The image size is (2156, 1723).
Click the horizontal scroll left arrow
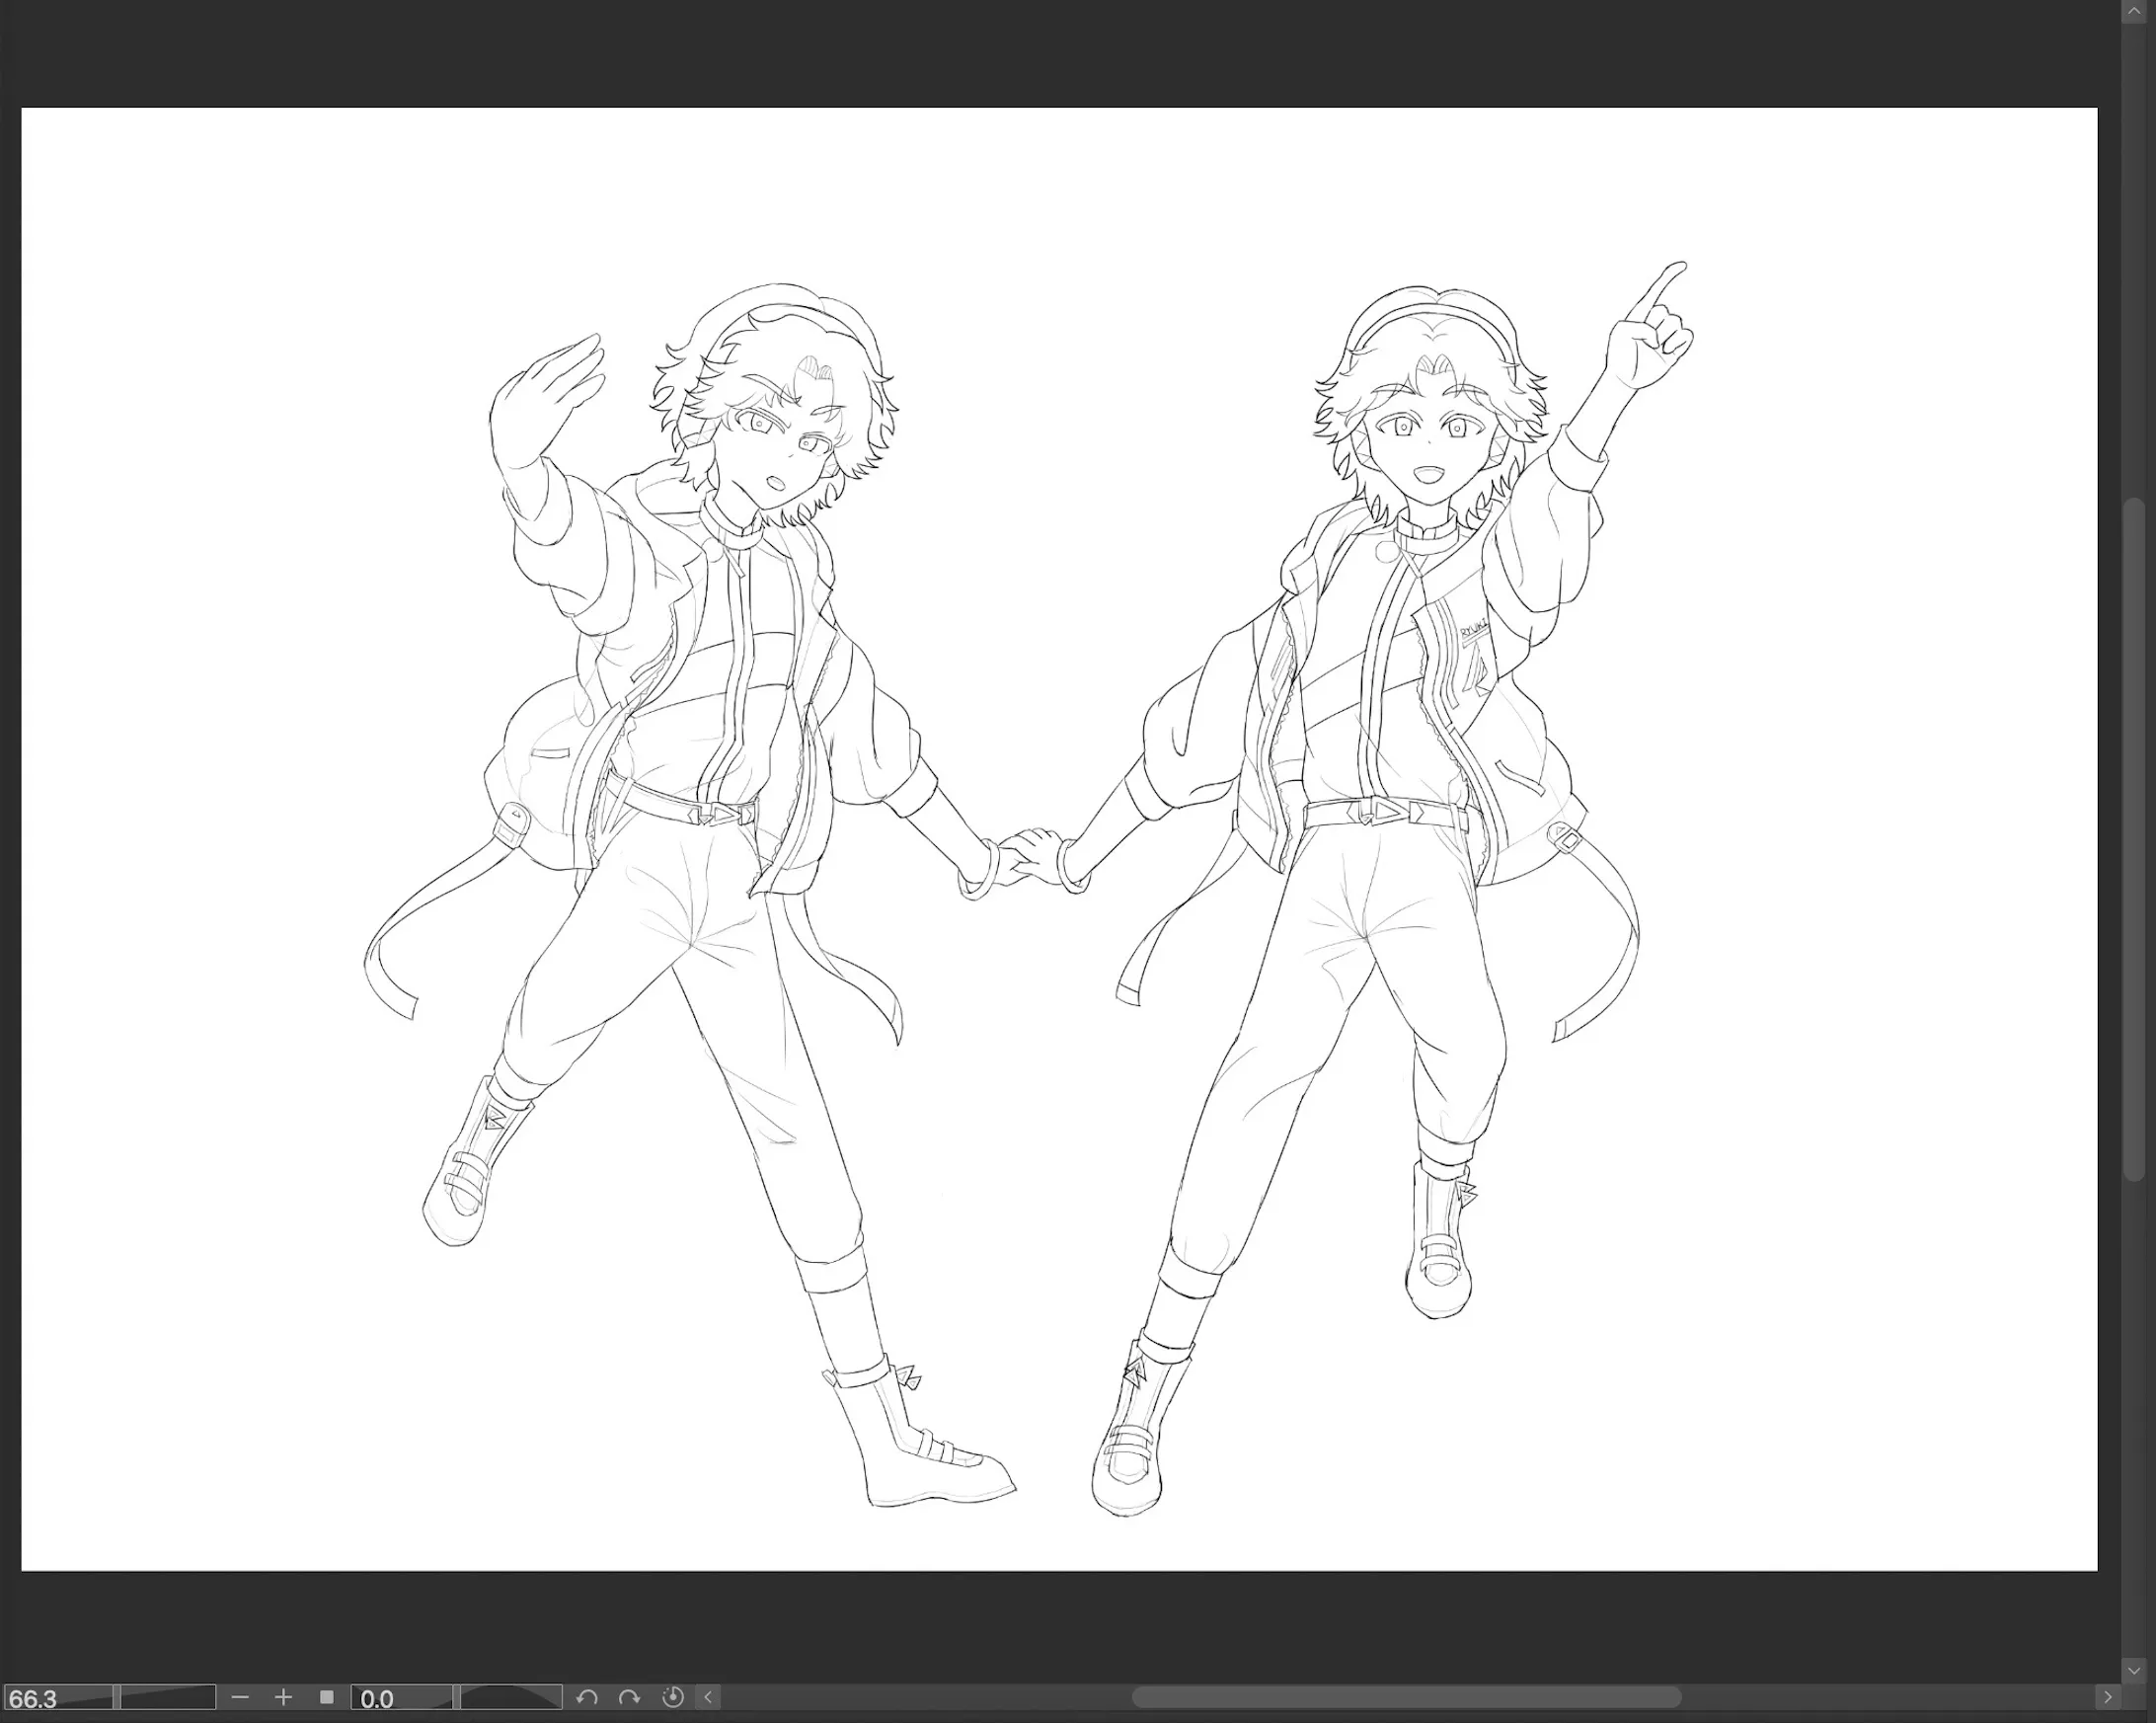point(708,1697)
